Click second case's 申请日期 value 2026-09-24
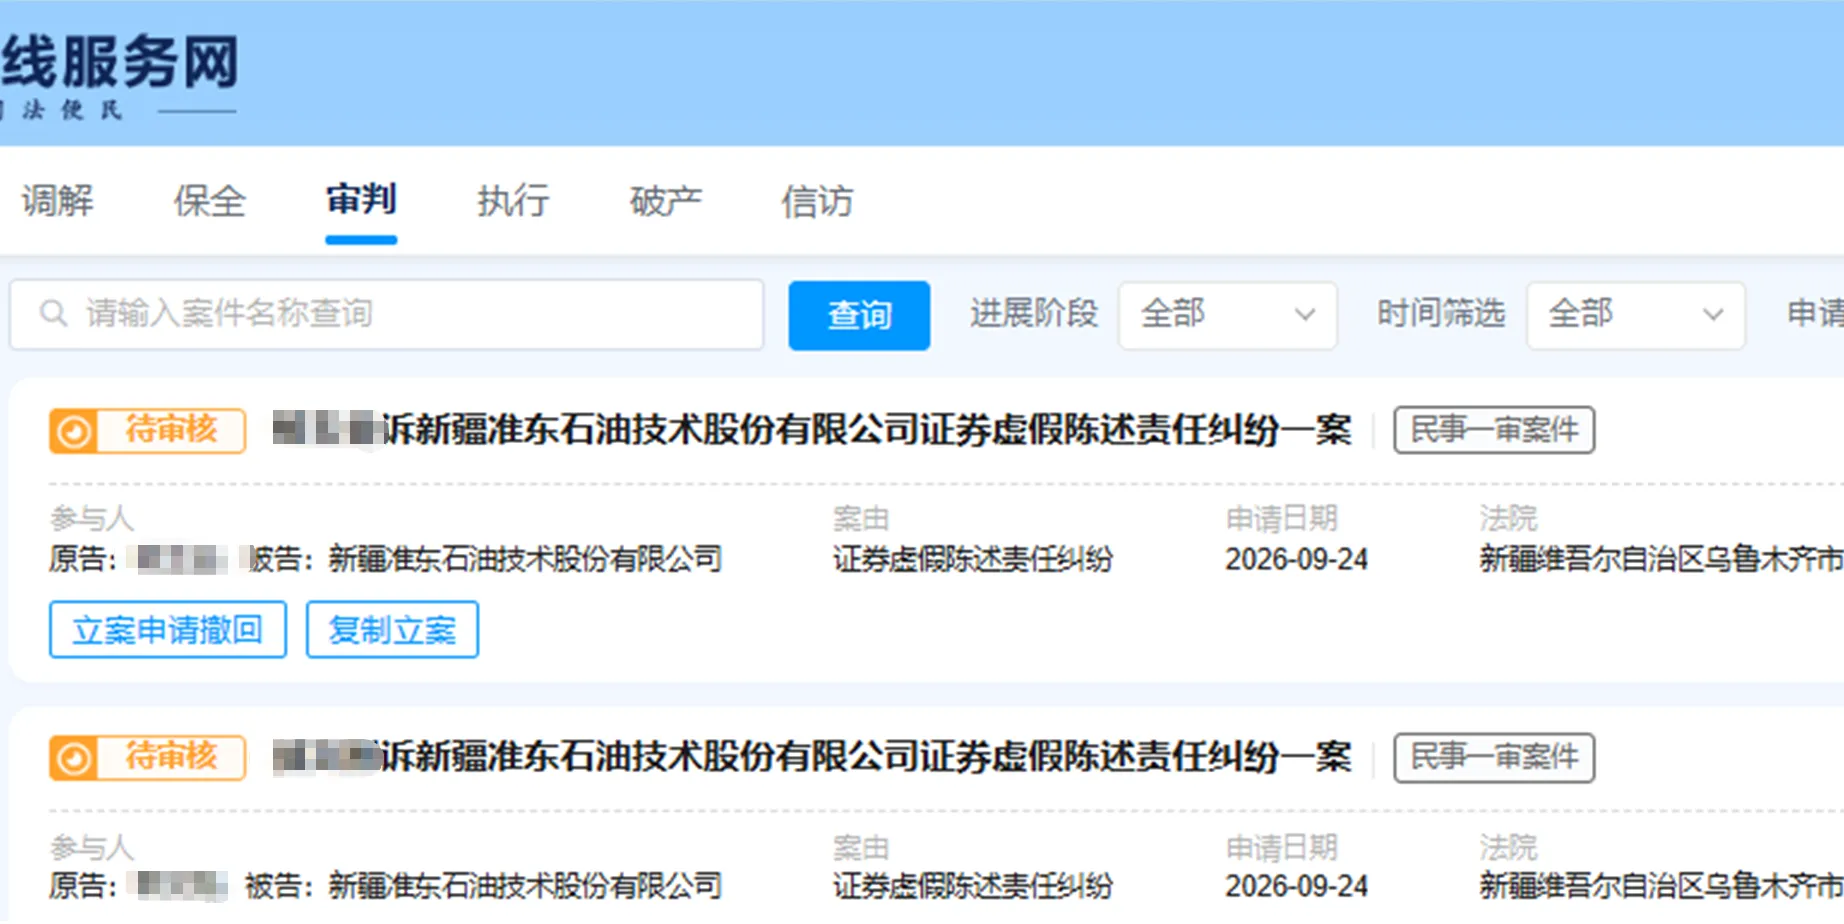The image size is (1844, 924). [1296, 886]
